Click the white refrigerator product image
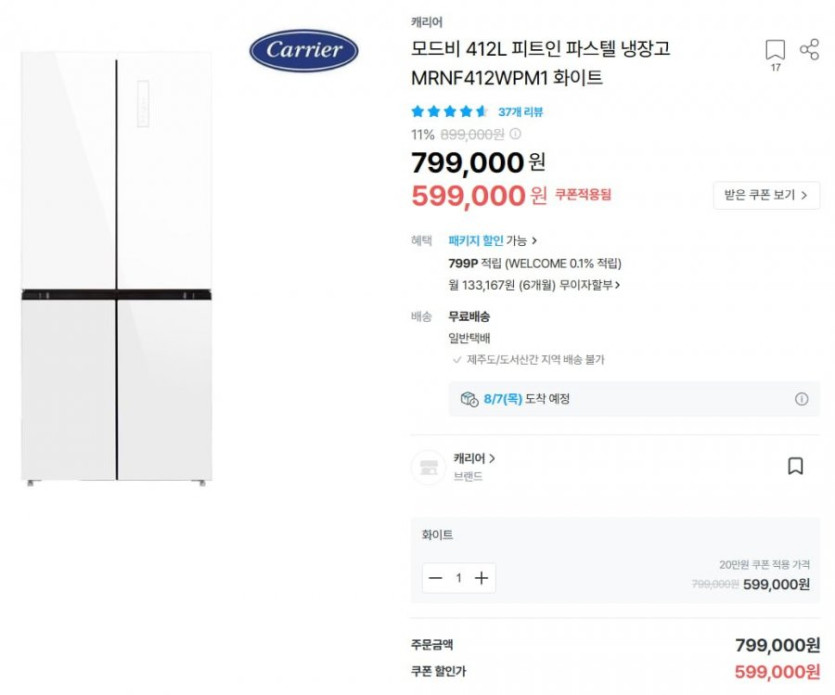 (117, 270)
